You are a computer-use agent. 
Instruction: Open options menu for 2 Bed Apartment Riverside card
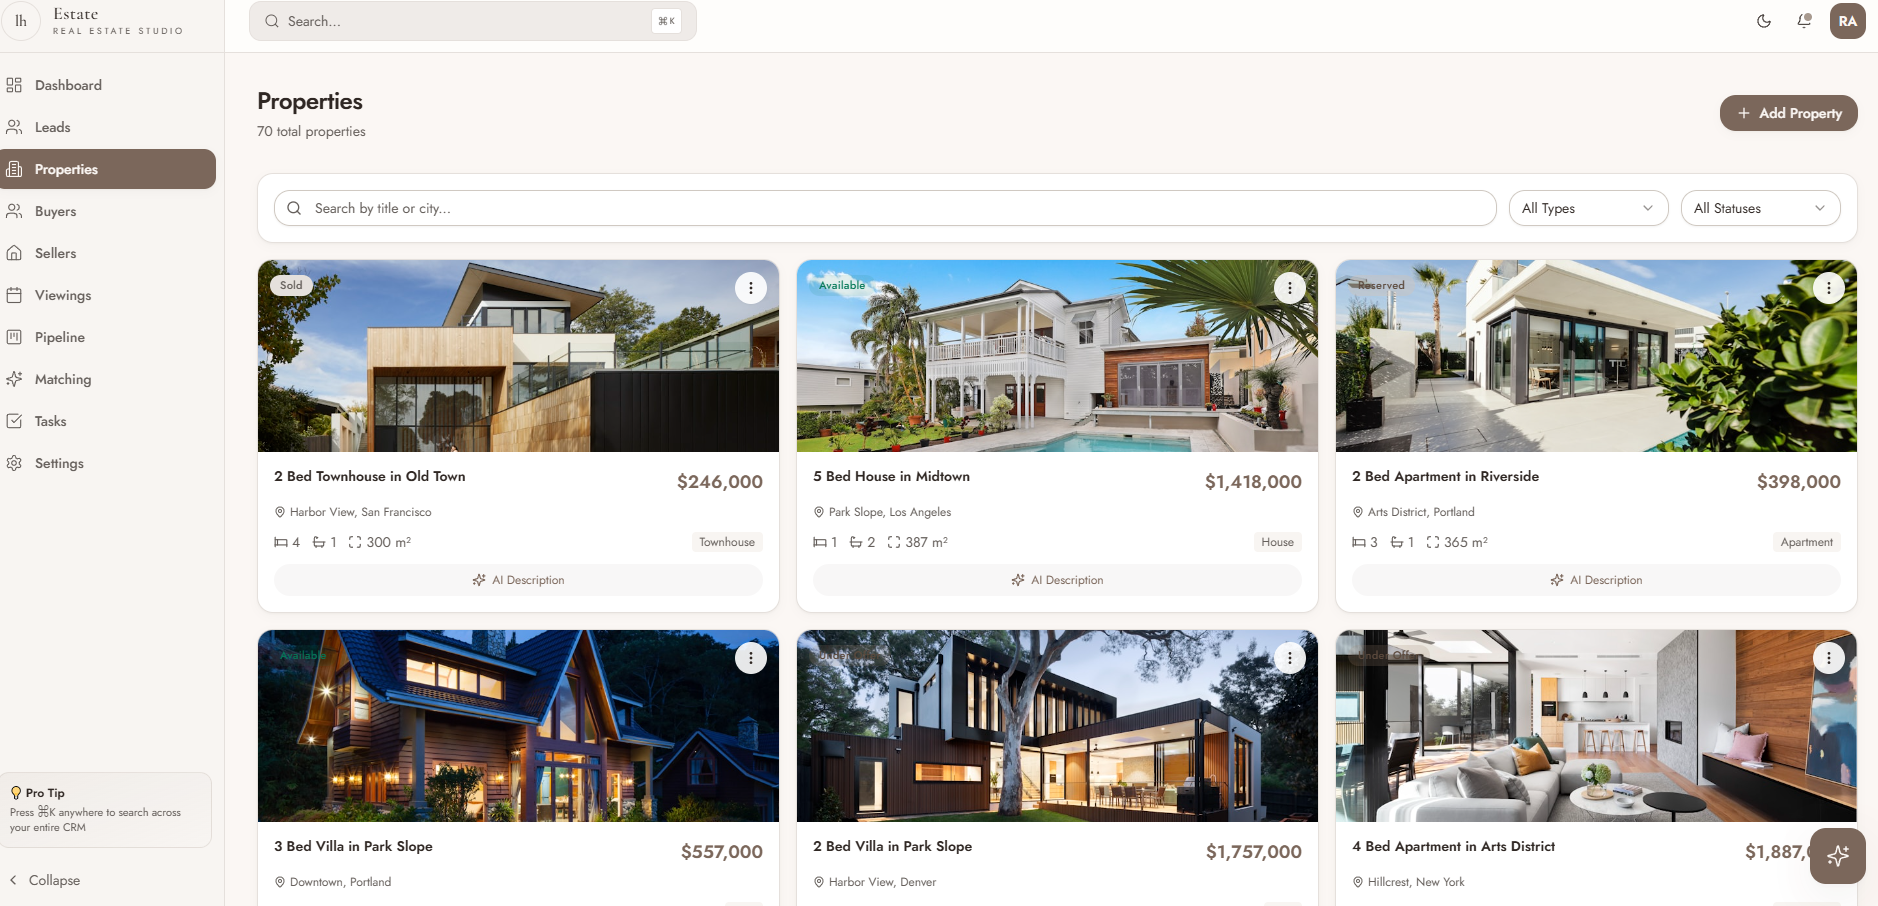coord(1829,288)
